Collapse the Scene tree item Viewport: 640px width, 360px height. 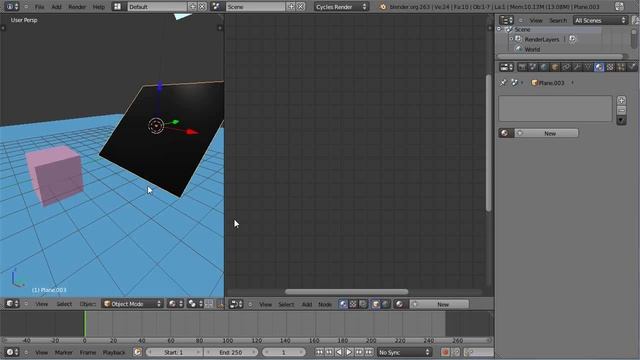tap(499, 29)
